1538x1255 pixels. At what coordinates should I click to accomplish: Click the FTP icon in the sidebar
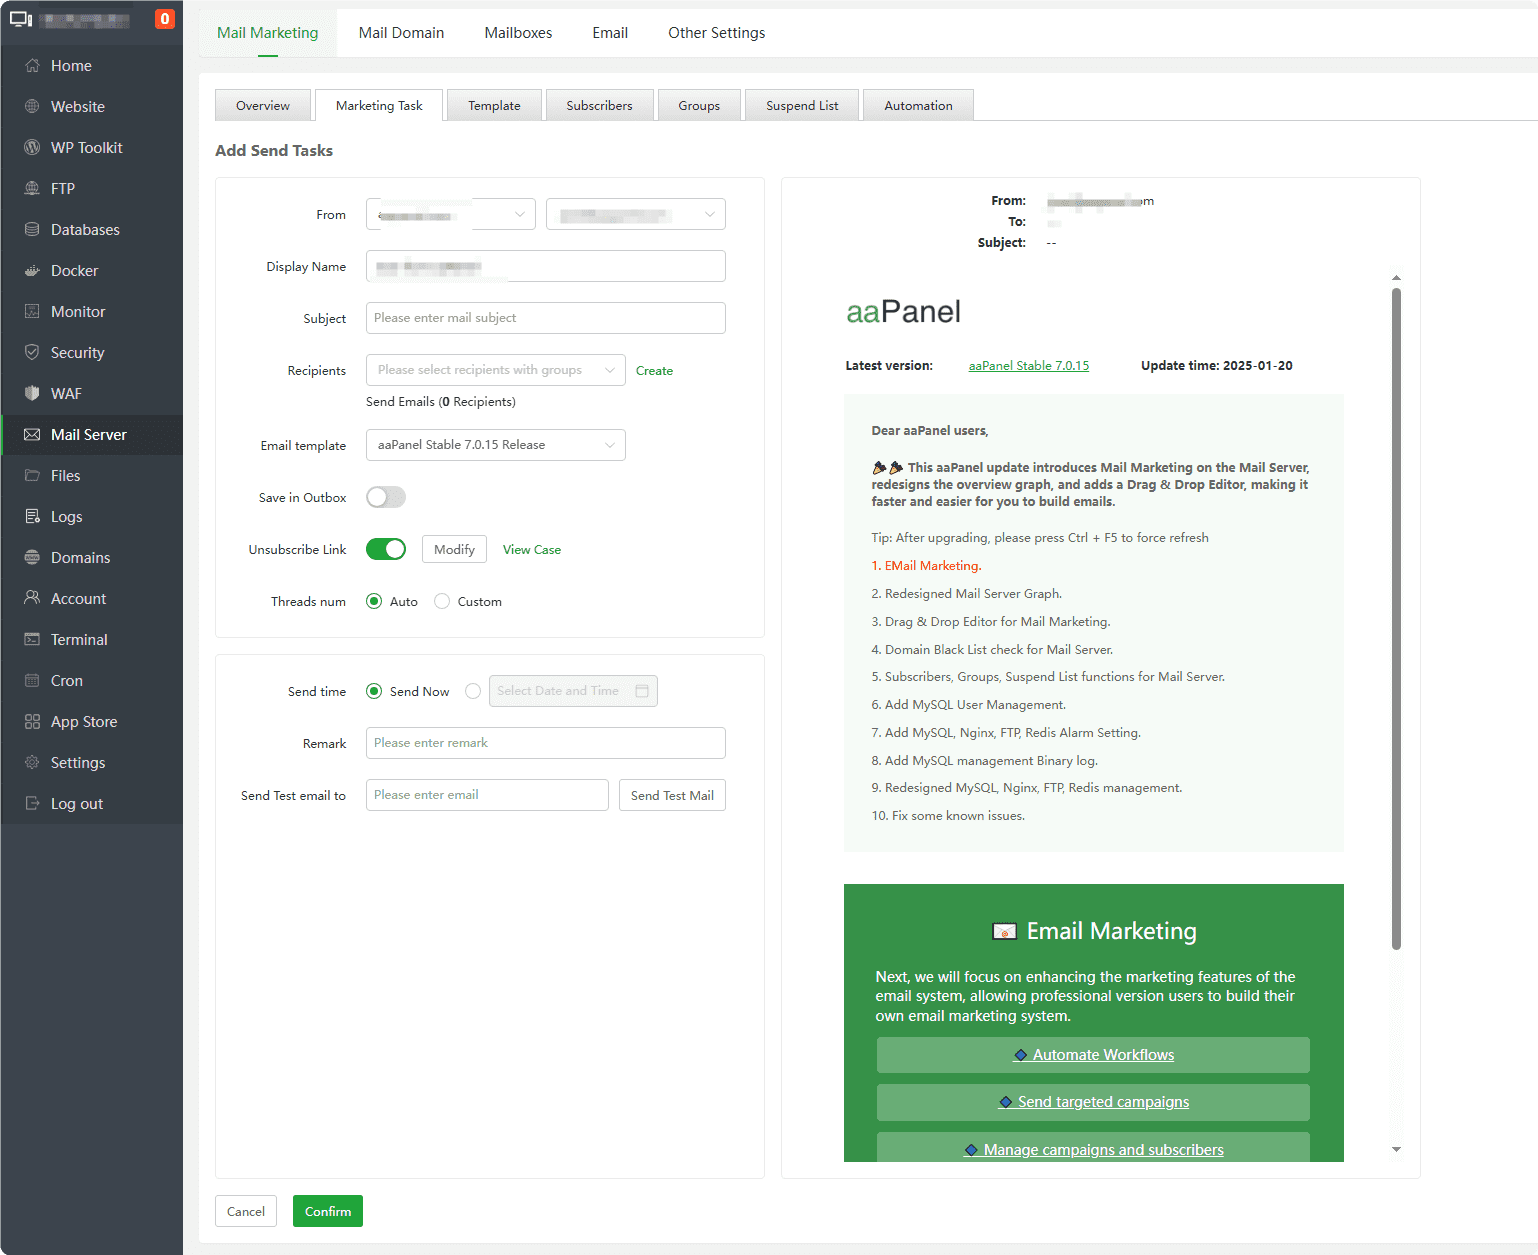32,189
